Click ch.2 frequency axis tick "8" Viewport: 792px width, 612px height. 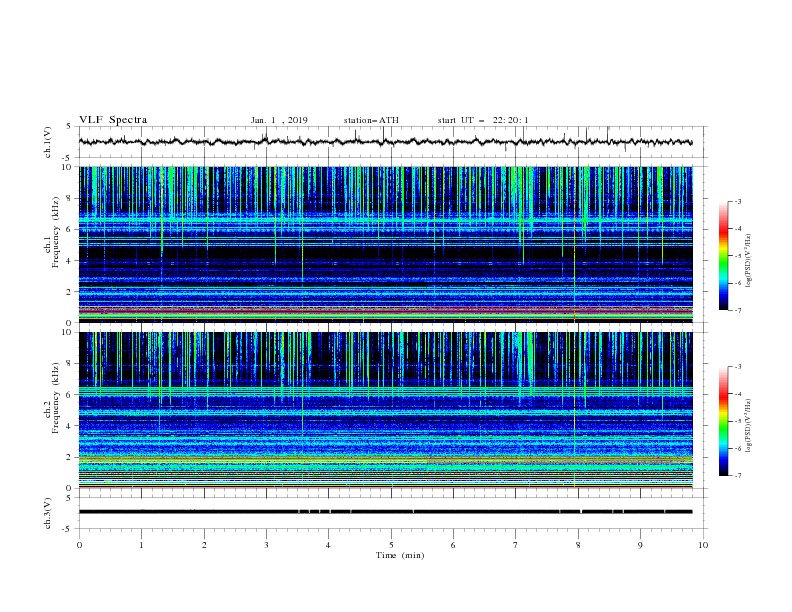pyautogui.click(x=70, y=363)
